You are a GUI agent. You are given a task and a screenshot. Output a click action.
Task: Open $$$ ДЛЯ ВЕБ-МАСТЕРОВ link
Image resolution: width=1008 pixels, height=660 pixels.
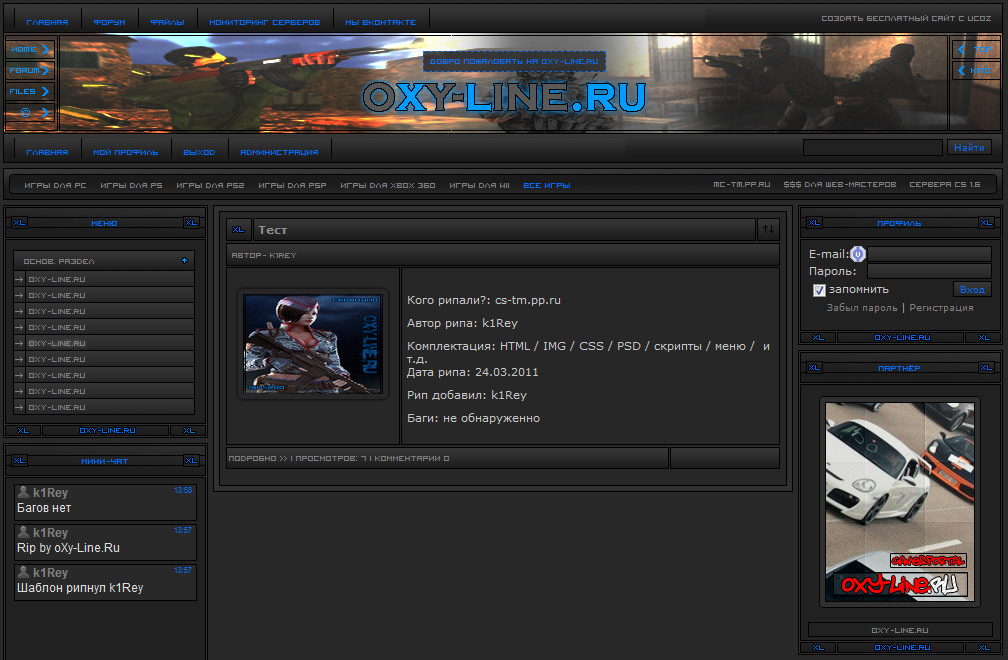click(840, 184)
